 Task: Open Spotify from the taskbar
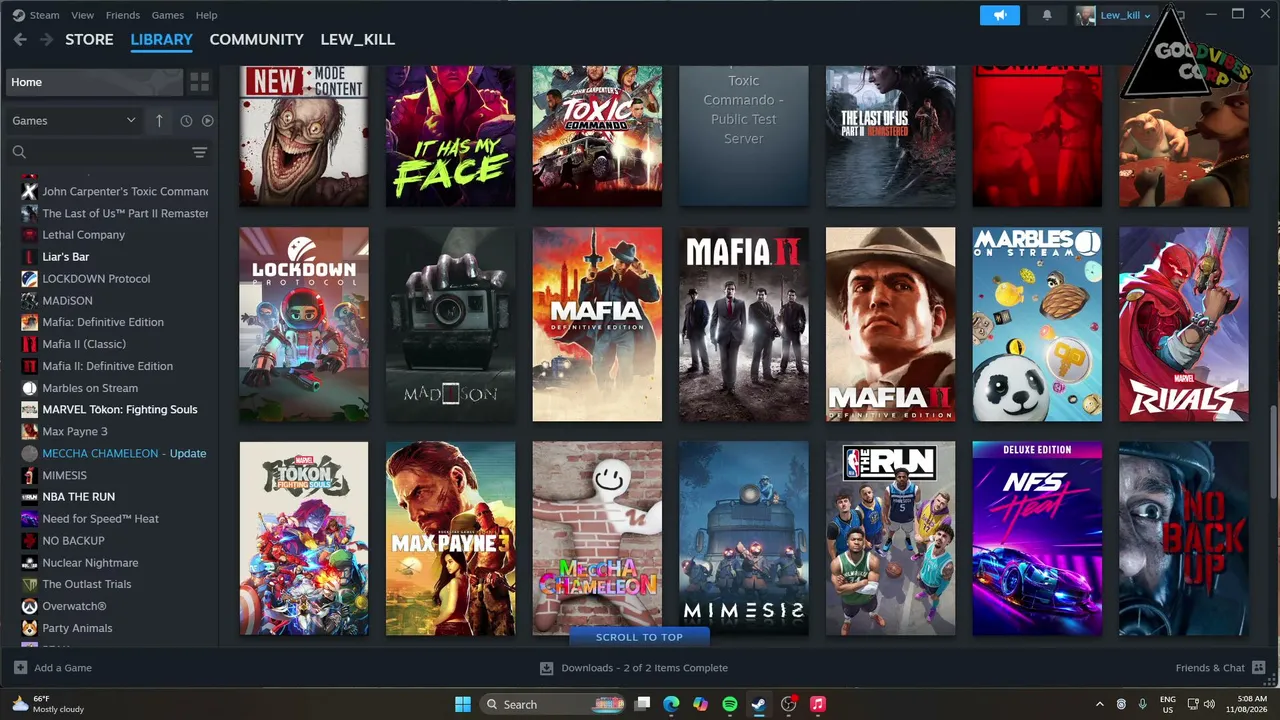[x=730, y=704]
